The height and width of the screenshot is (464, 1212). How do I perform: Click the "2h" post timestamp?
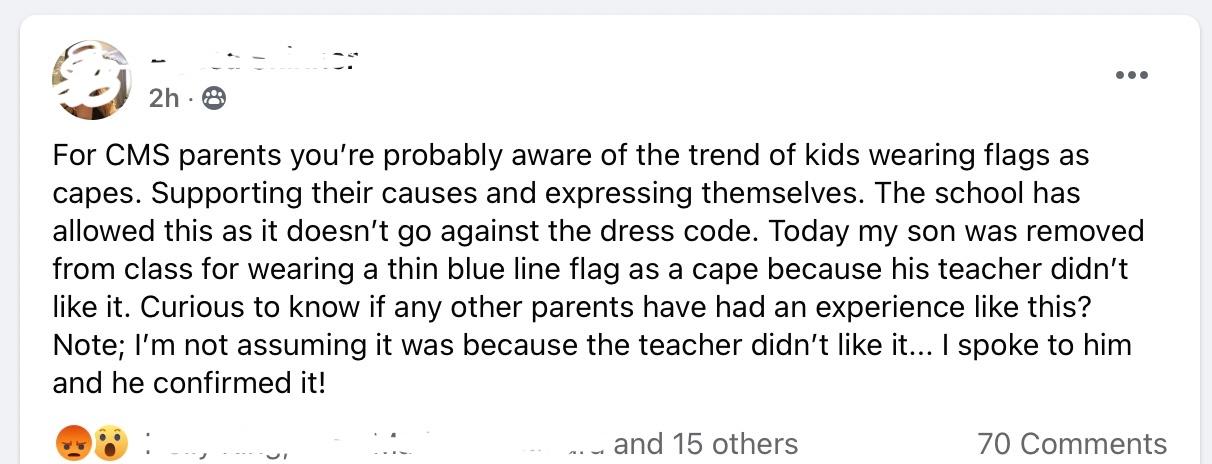[x=163, y=98]
